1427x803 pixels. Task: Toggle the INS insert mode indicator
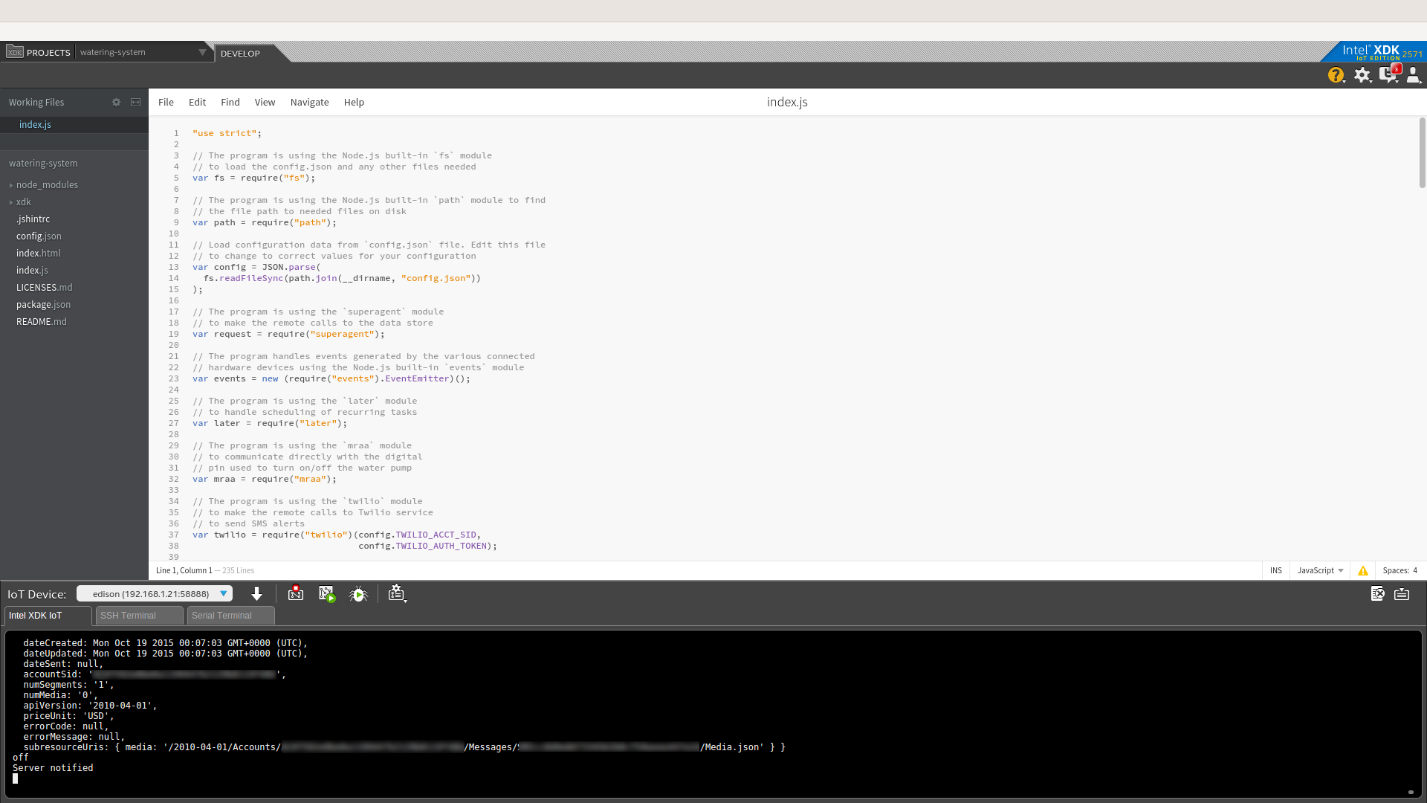[x=1276, y=570]
